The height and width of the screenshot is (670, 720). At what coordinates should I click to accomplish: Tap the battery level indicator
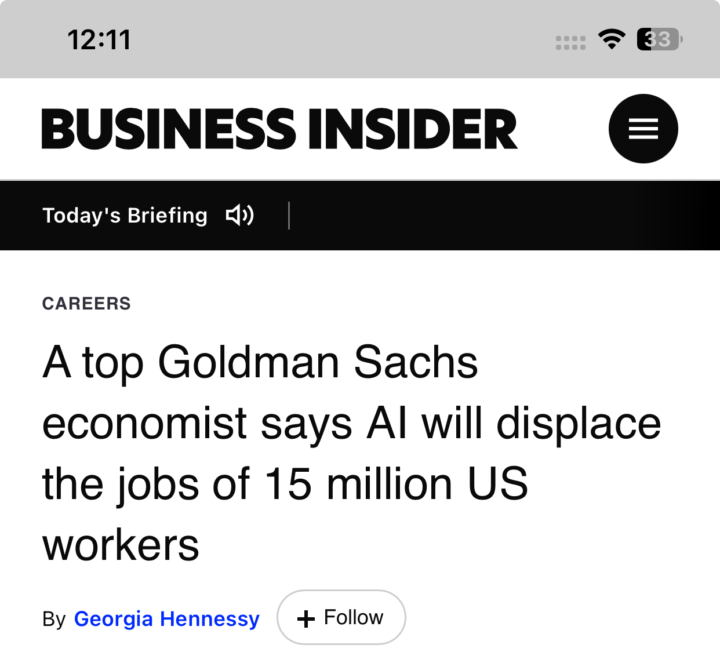tap(659, 39)
